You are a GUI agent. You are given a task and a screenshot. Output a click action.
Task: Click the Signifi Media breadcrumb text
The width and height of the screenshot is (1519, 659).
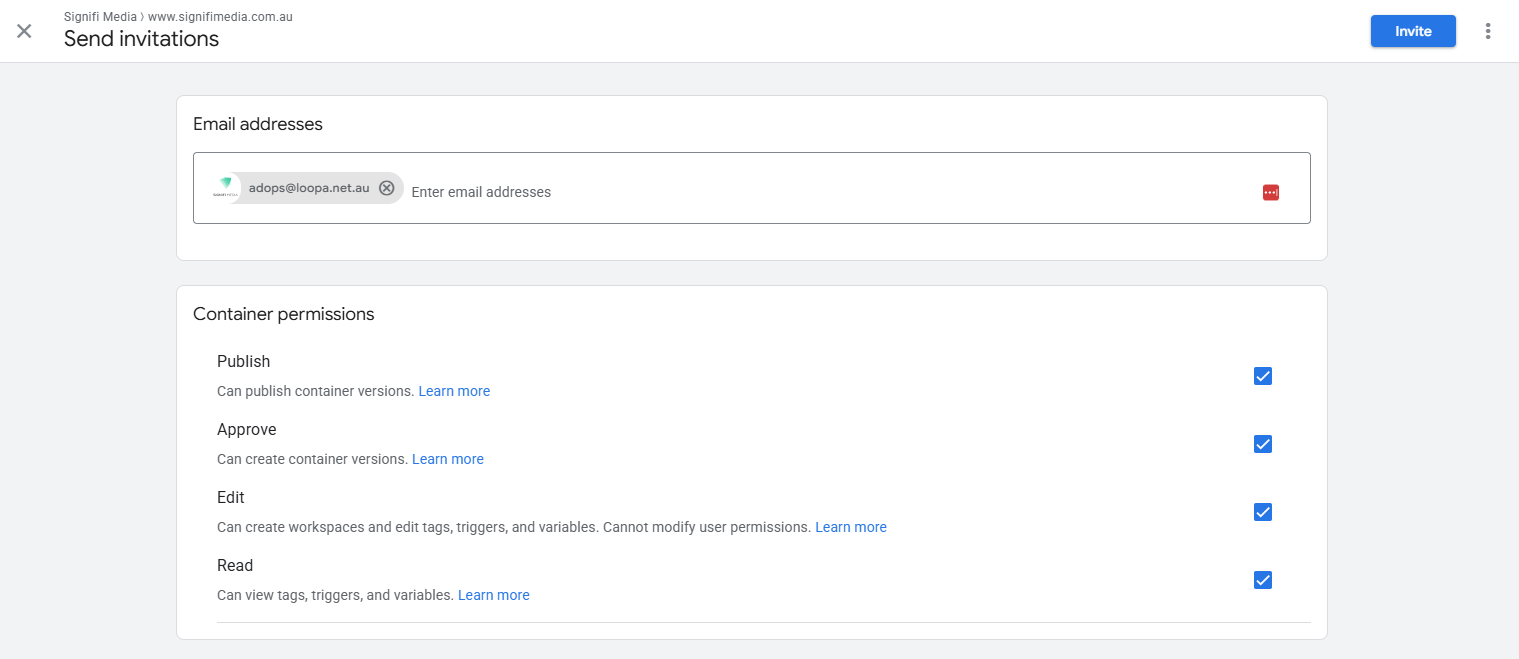[x=100, y=17]
